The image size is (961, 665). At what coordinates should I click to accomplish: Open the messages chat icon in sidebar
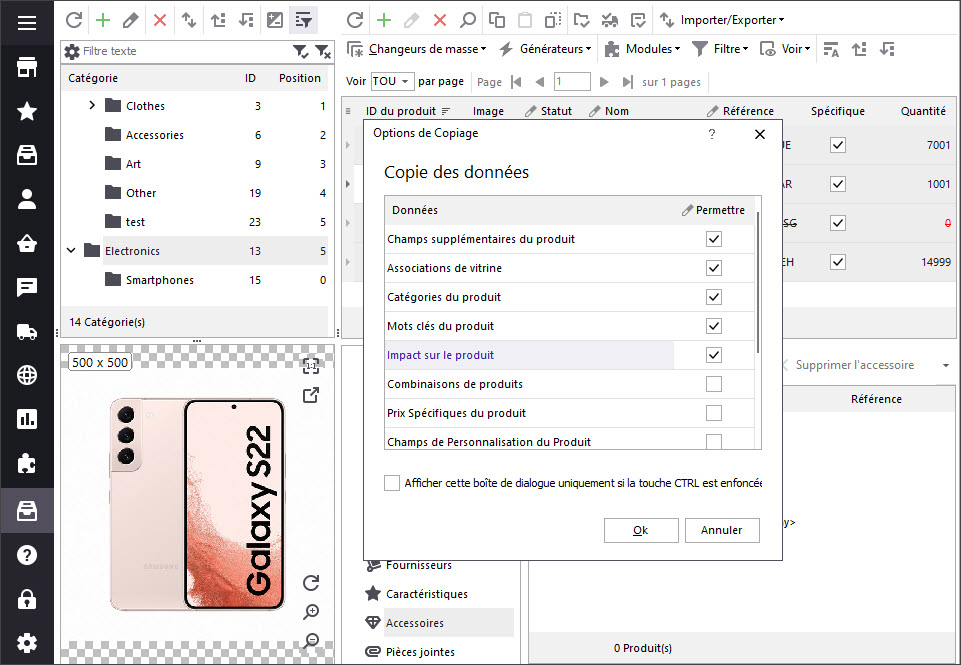[x=26, y=287]
